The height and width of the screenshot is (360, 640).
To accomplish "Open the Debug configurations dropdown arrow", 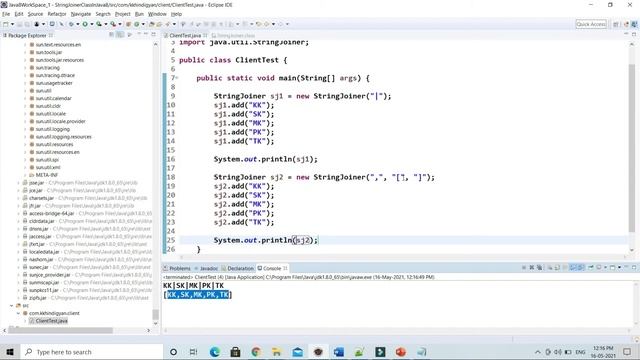I will 78,24.
